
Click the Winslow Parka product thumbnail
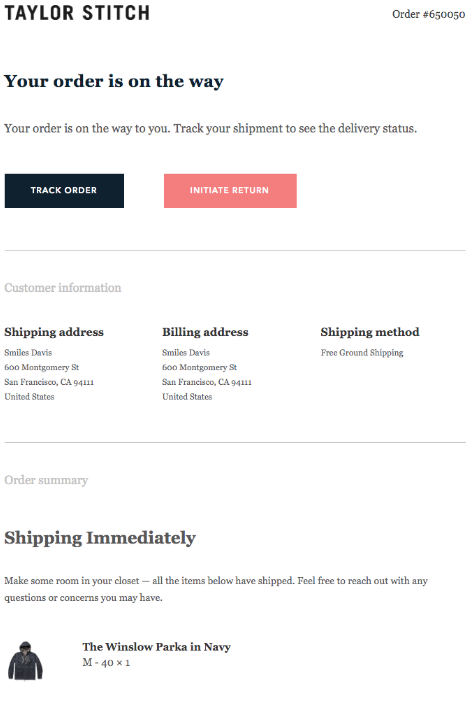(x=25, y=661)
